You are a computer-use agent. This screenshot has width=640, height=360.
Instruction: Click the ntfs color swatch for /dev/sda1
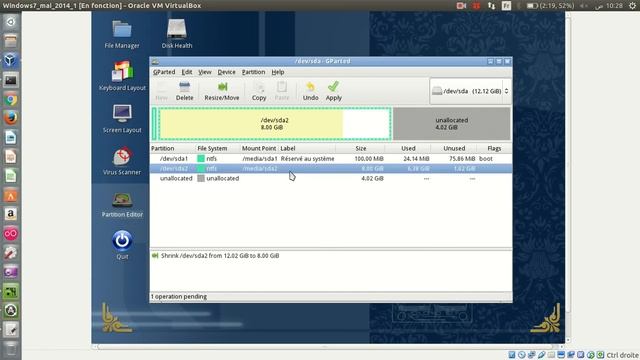[x=201, y=158]
